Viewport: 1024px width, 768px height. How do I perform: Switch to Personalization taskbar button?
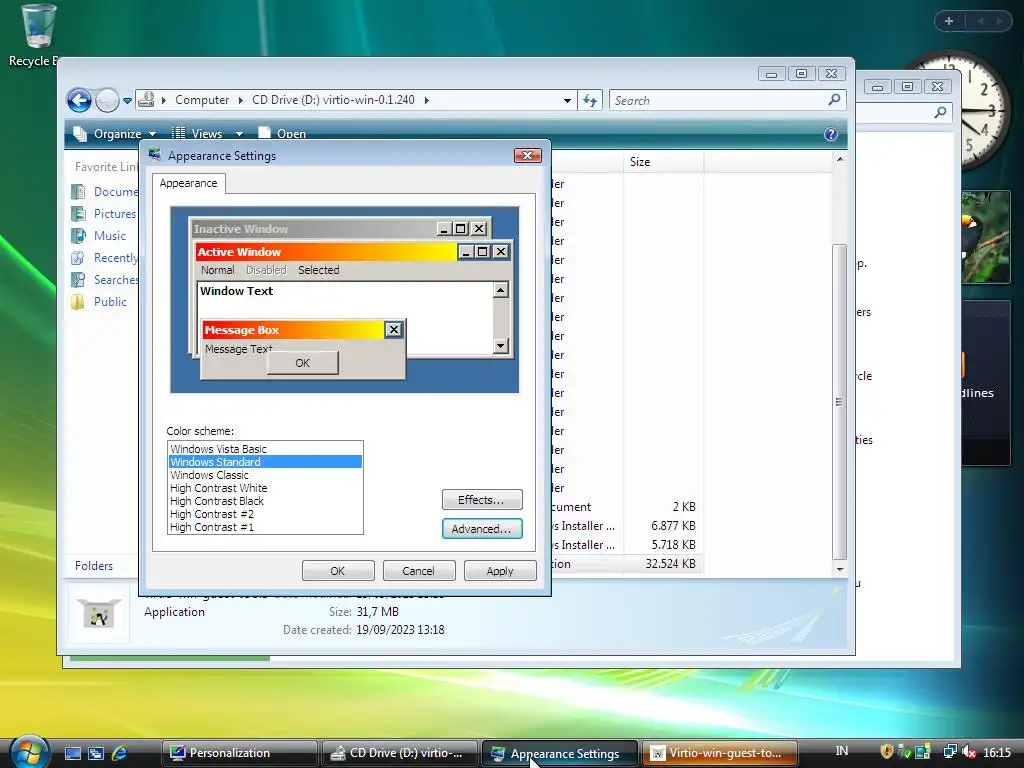pyautogui.click(x=239, y=753)
